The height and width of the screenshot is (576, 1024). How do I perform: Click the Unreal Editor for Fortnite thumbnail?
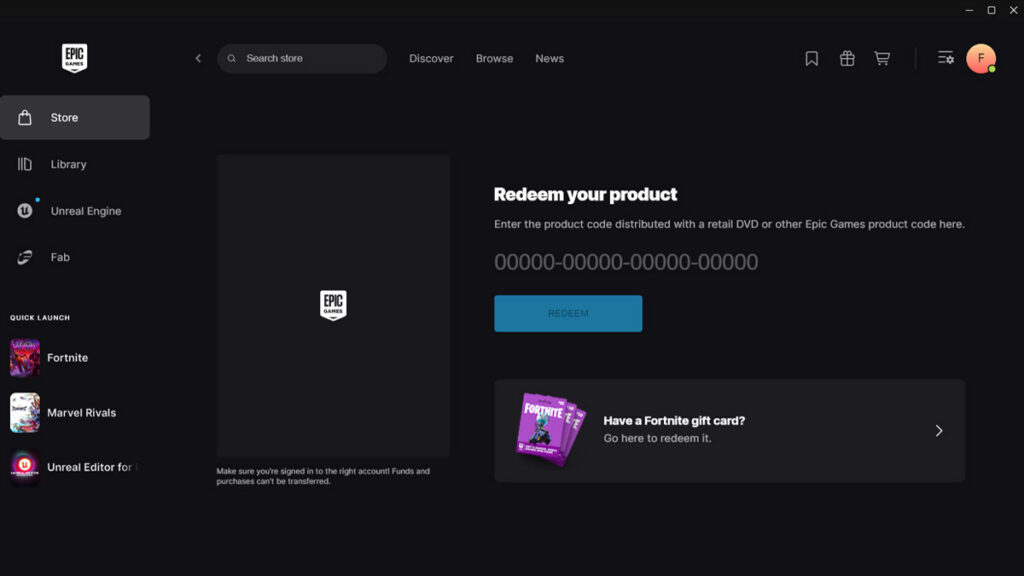click(25, 467)
